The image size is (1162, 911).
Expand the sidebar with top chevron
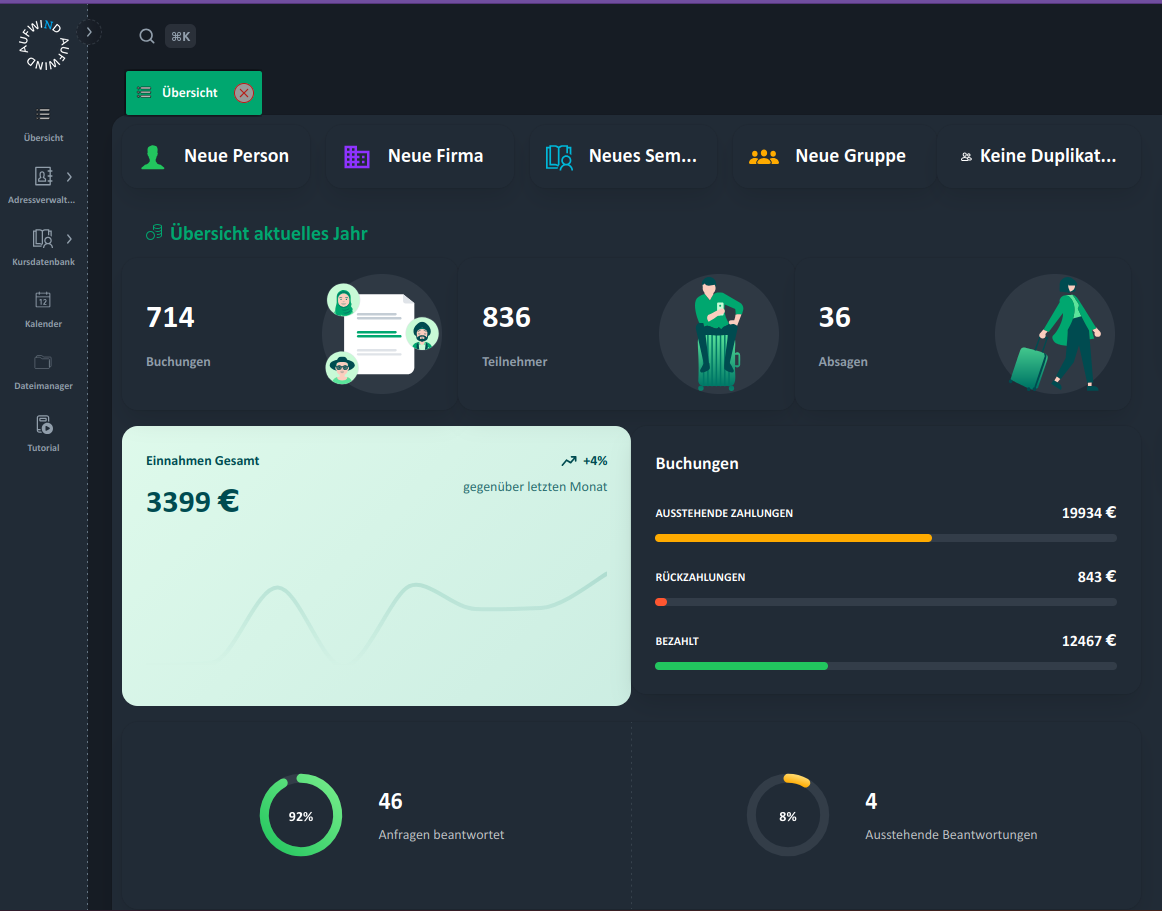89,32
